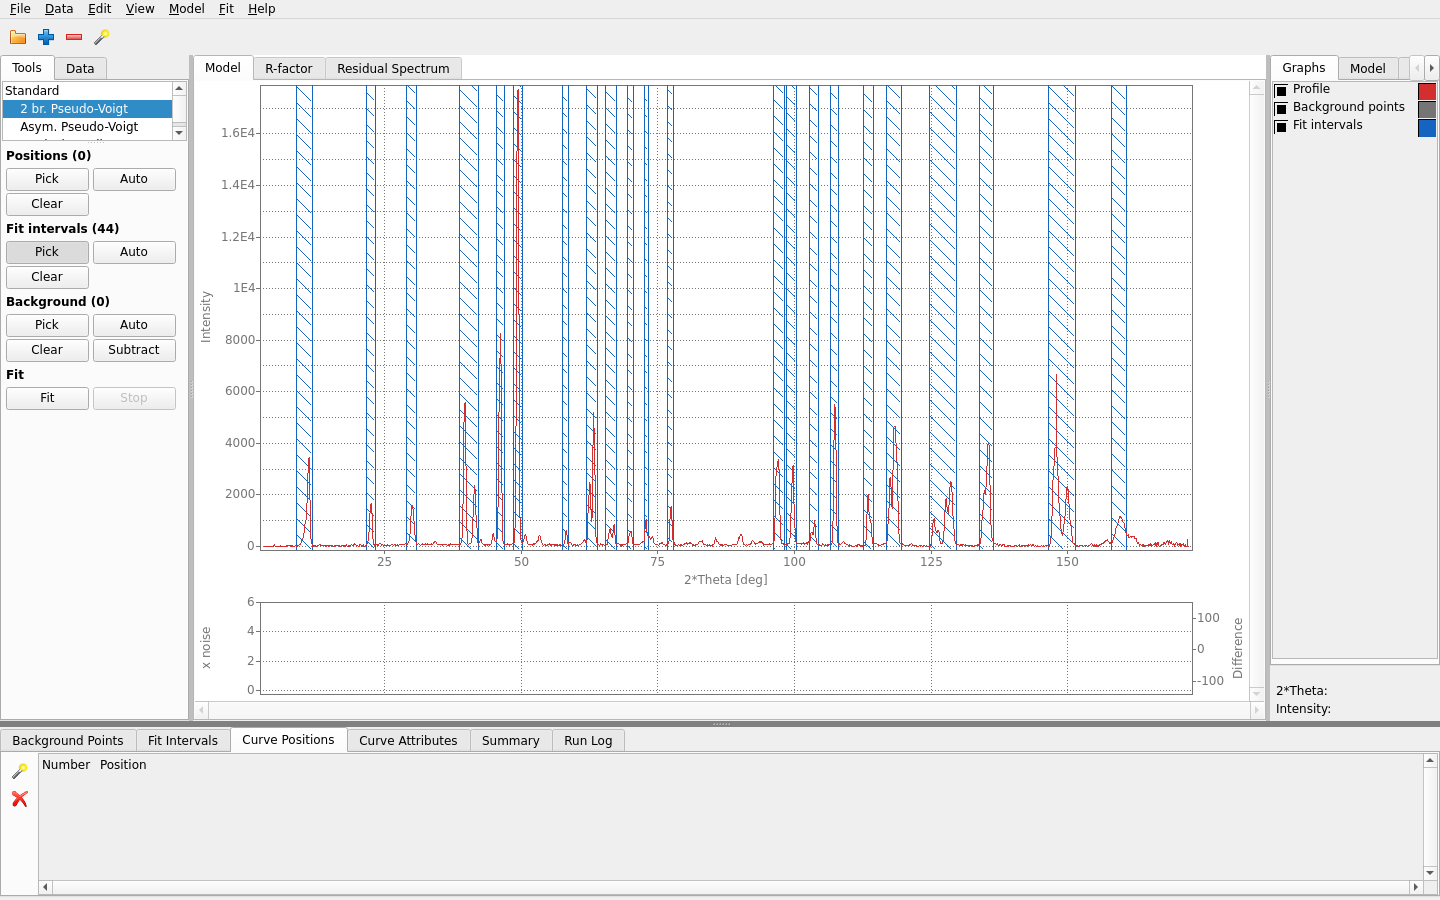Open the Background Points bottom tab
Image resolution: width=1440 pixels, height=900 pixels.
[x=68, y=741]
